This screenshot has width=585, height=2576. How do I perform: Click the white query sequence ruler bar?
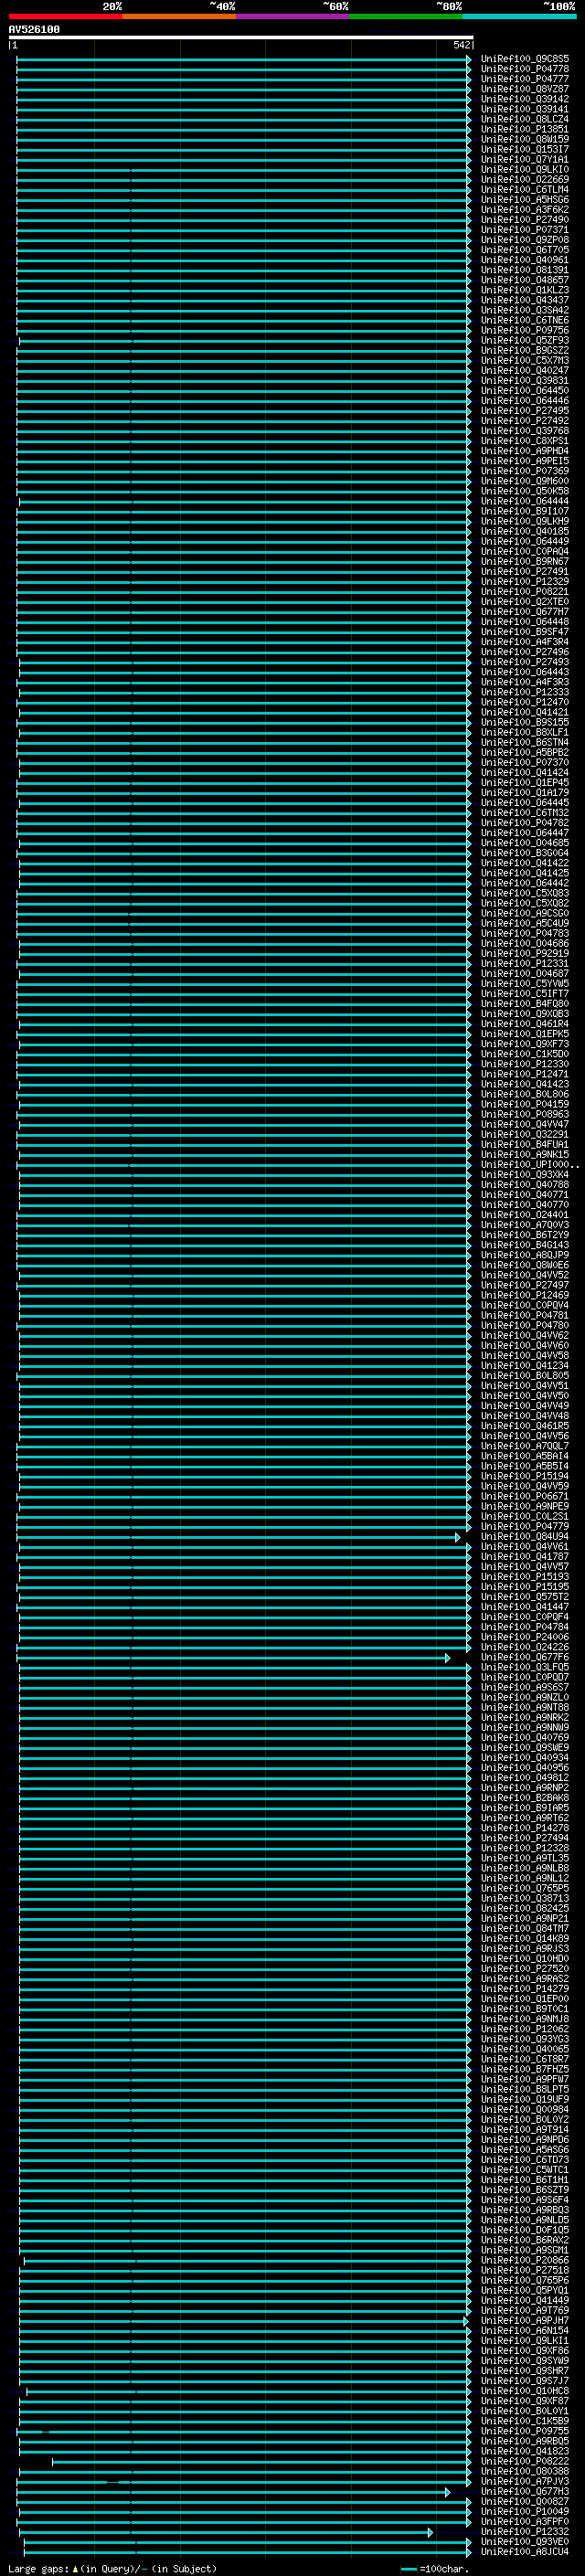[241, 38]
